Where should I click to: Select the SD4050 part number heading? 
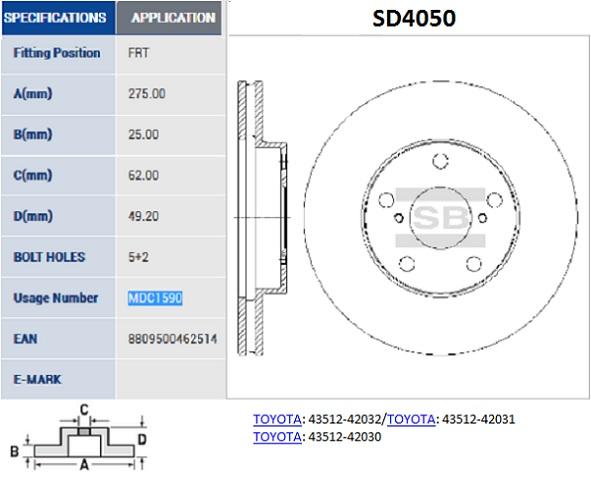pos(414,18)
